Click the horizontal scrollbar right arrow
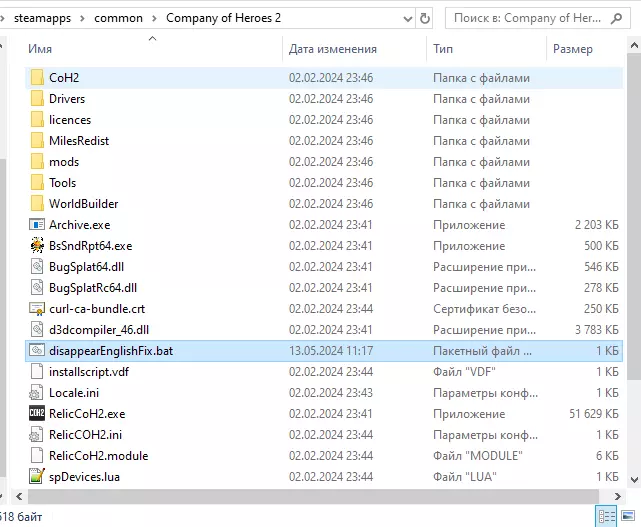641x527 pixels. click(618, 496)
